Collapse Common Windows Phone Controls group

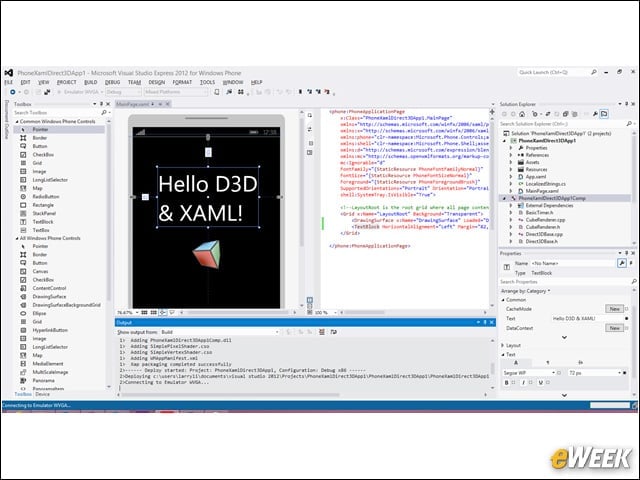[17, 122]
